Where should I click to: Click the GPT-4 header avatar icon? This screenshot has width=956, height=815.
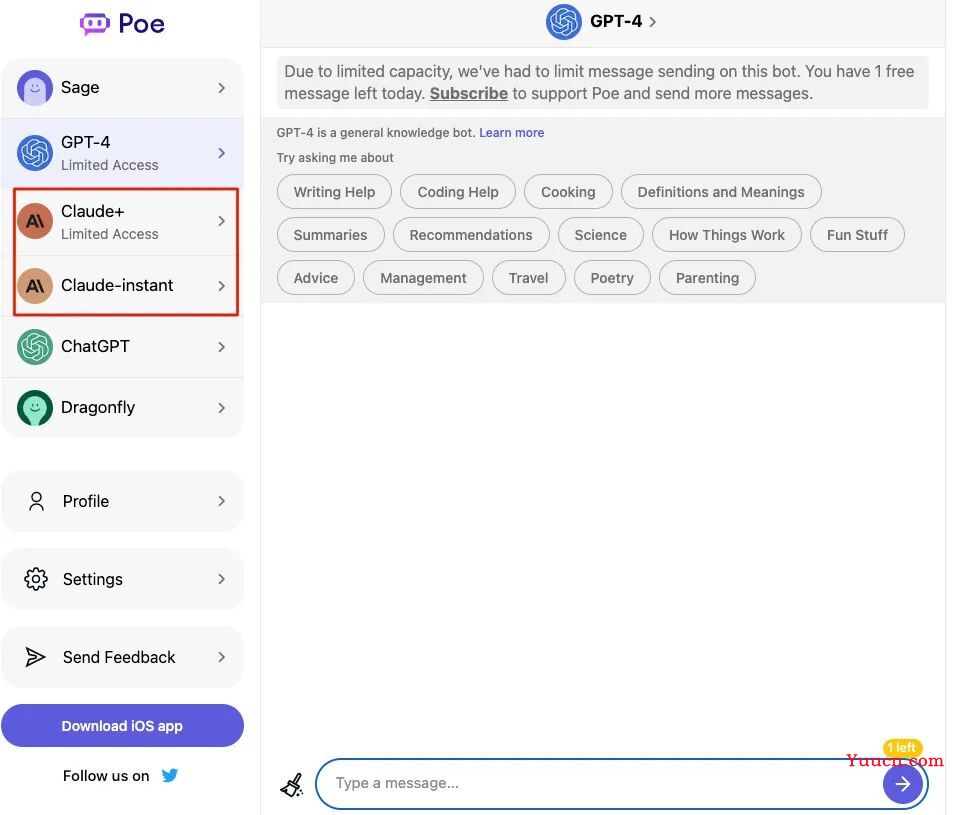563,22
